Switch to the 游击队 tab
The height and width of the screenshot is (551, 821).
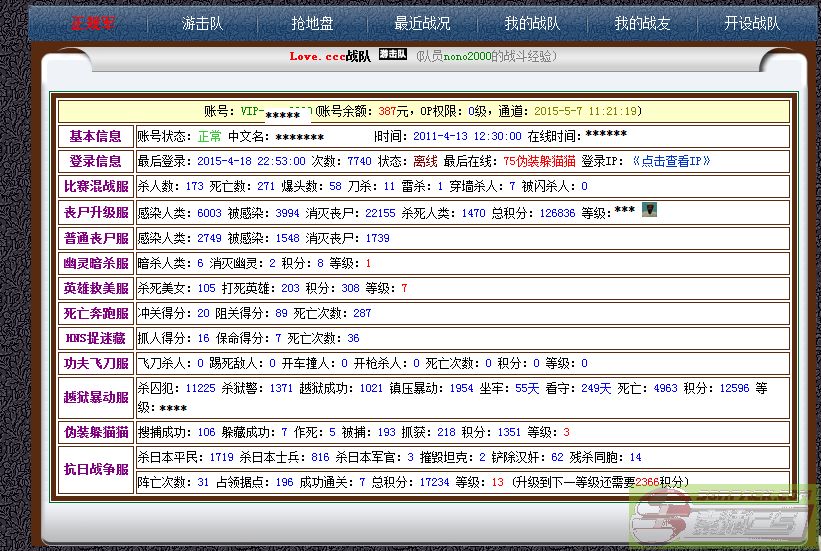point(202,23)
